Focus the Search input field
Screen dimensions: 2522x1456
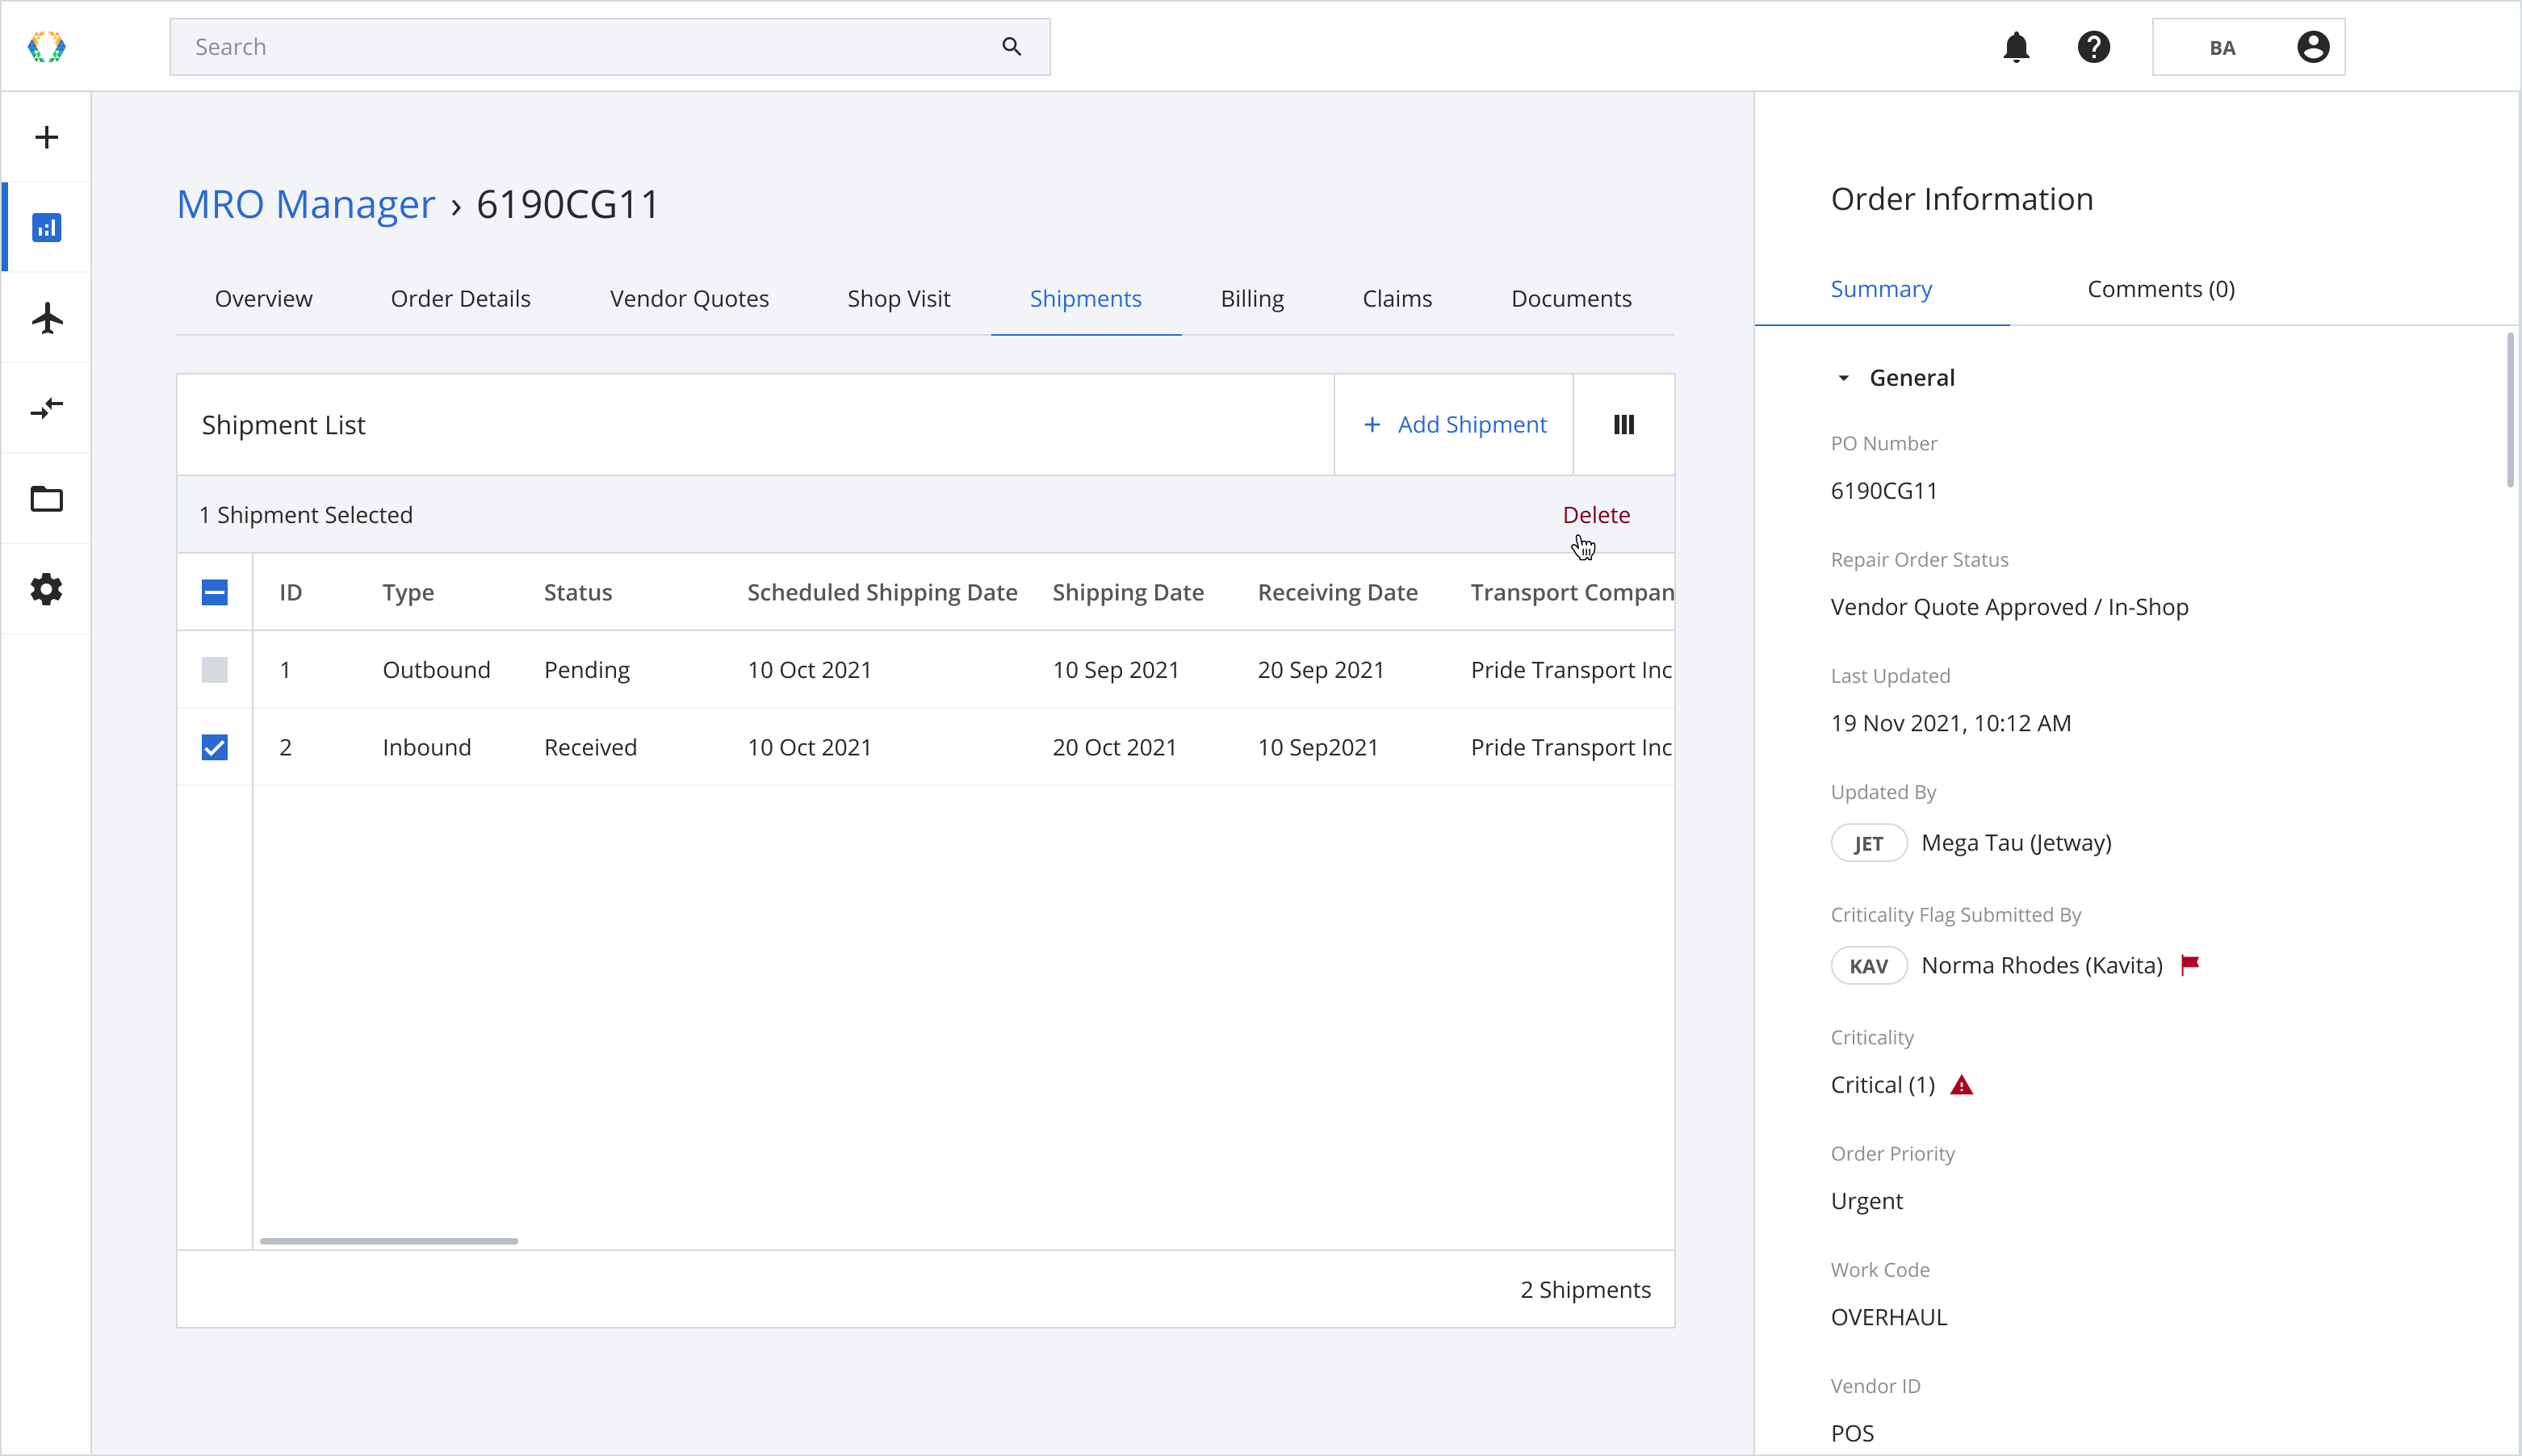610,47
